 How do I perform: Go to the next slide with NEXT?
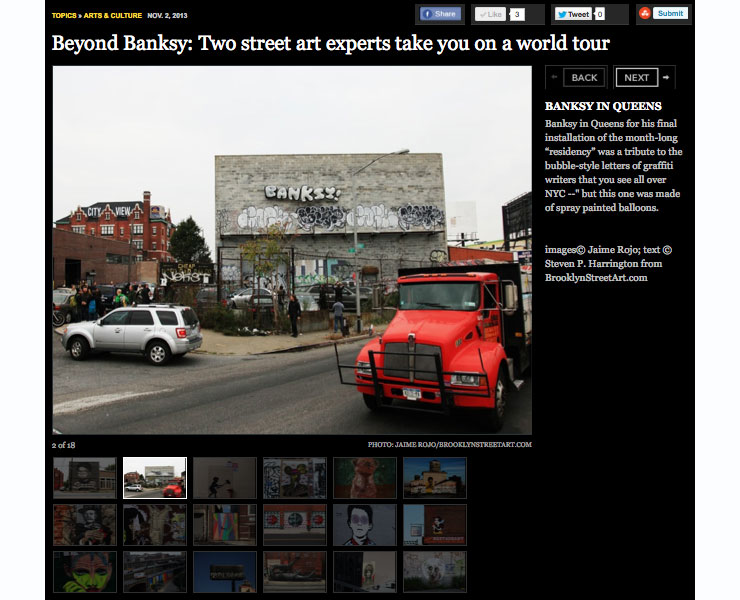tap(636, 77)
